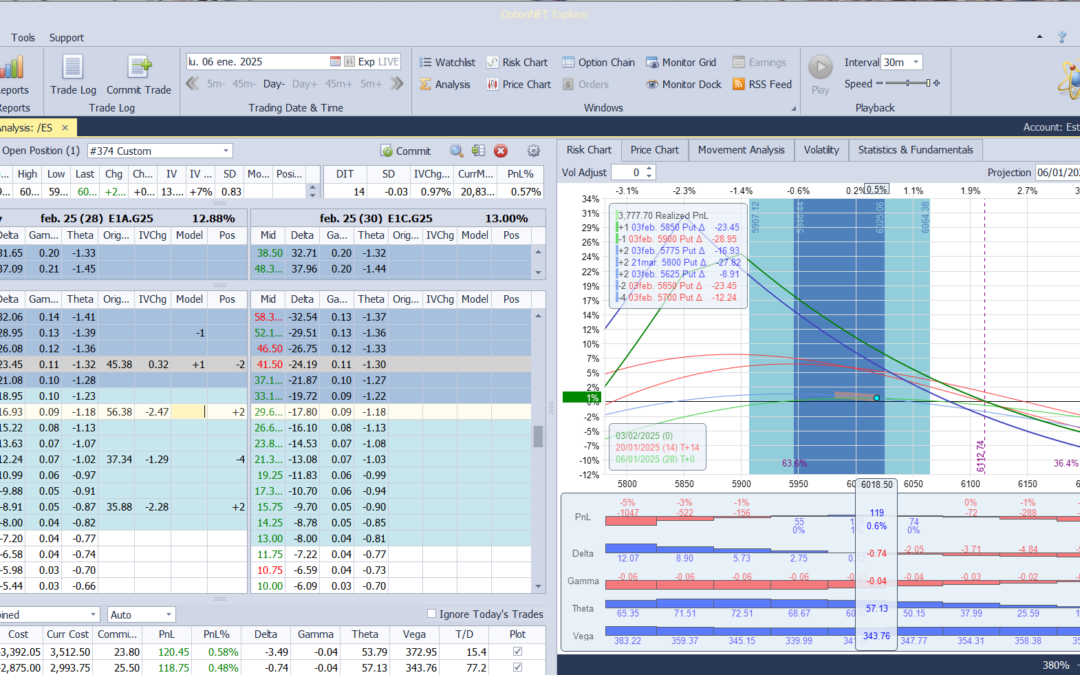1080x675 pixels.
Task: Click the Vol Adjust spinner arrows
Action: click(x=649, y=172)
